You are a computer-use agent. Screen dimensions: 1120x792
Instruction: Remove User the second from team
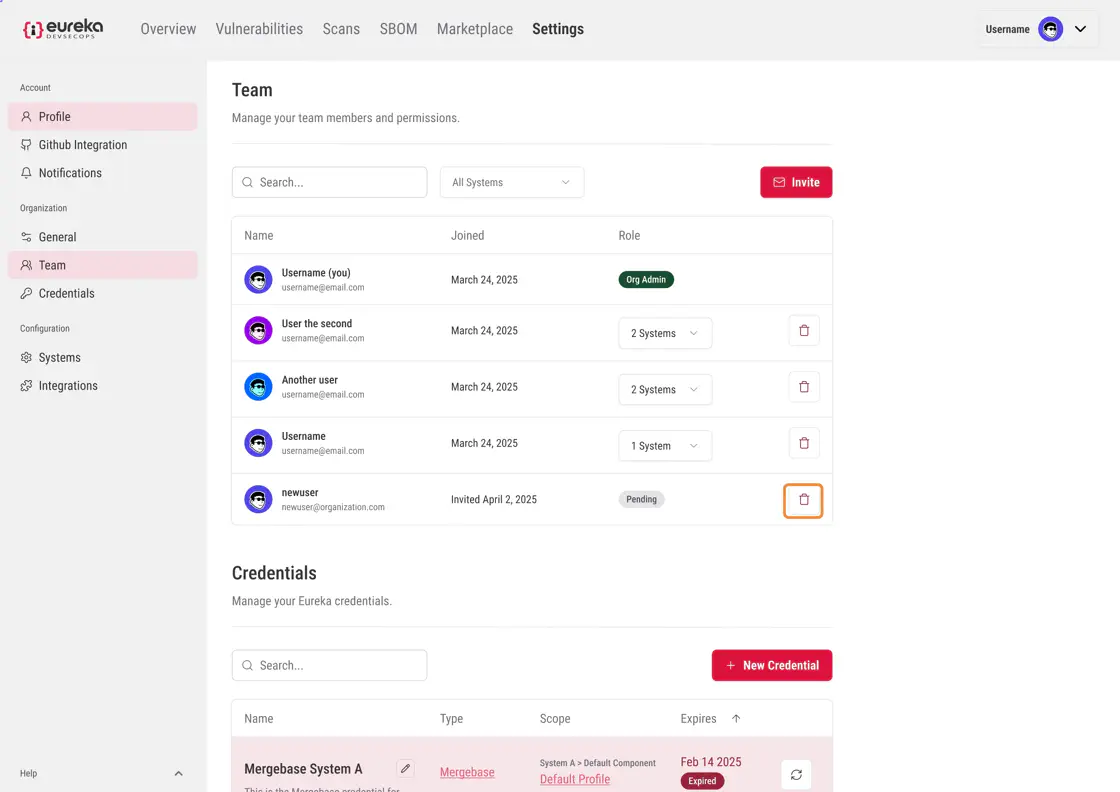point(803,331)
